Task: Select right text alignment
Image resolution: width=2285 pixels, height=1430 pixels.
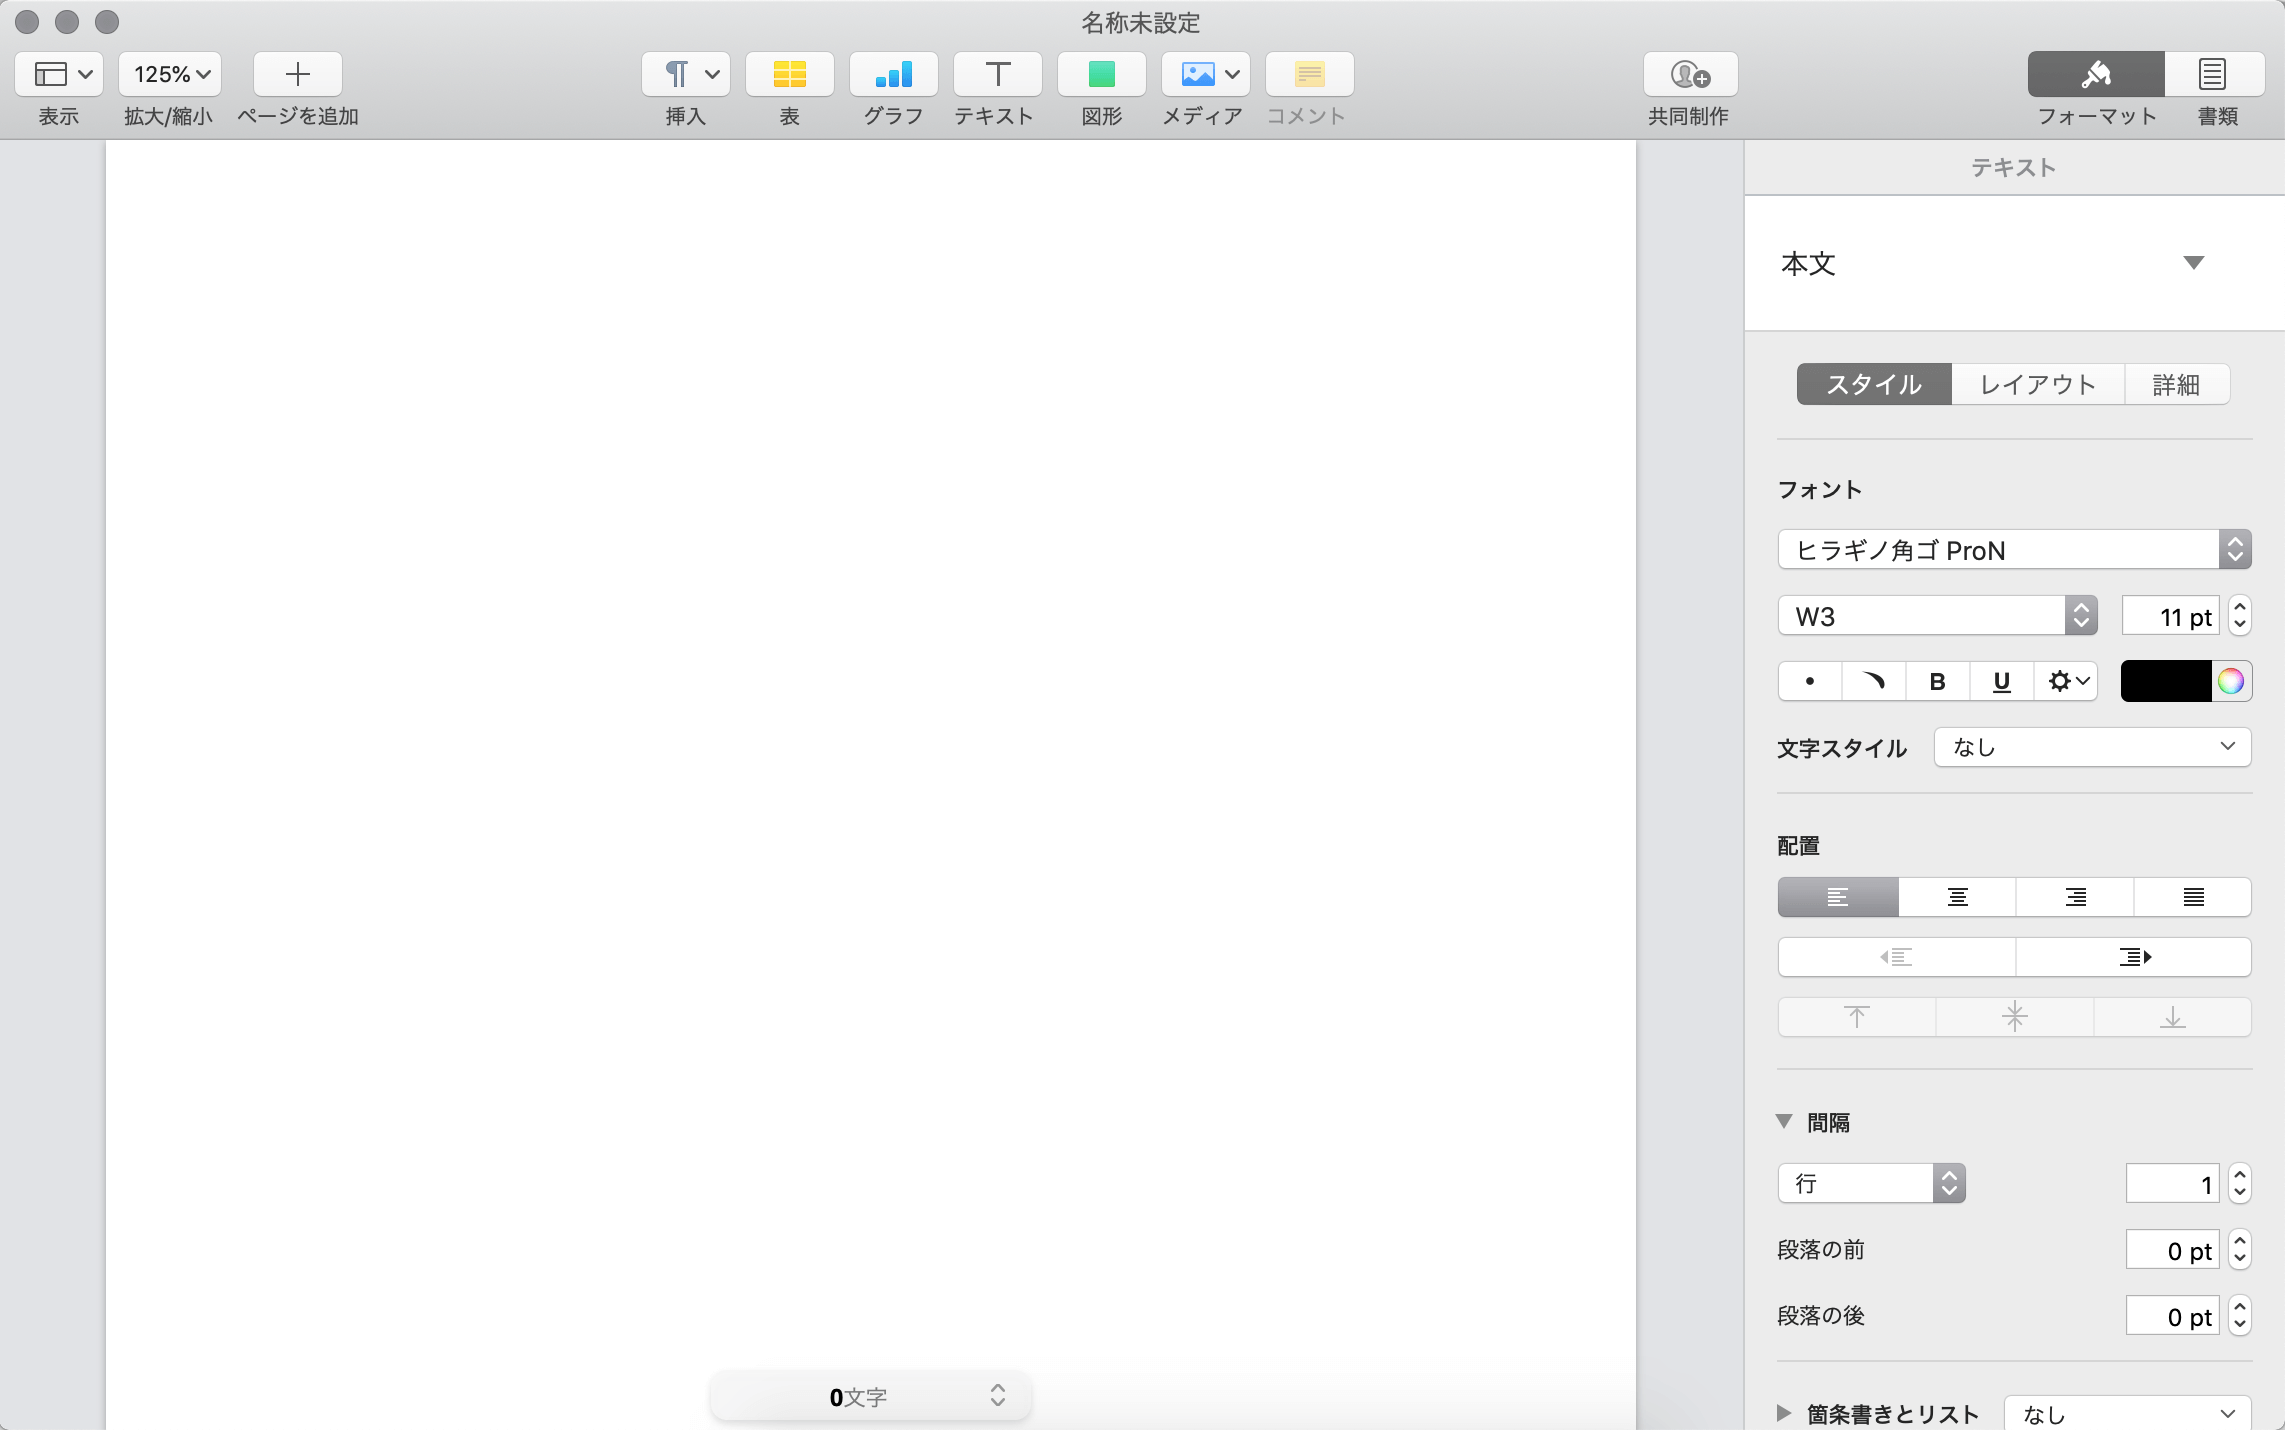Action: (2075, 897)
